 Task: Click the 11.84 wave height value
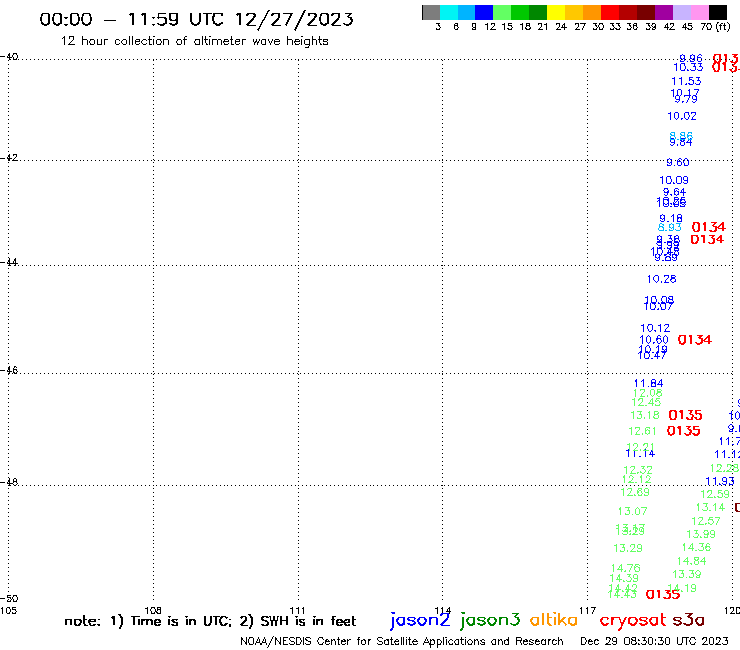point(648,383)
